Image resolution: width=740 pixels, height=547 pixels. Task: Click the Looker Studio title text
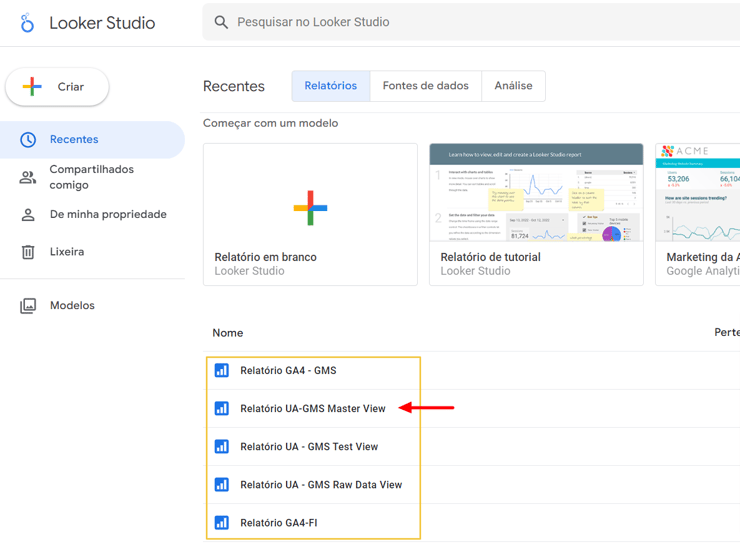[102, 23]
